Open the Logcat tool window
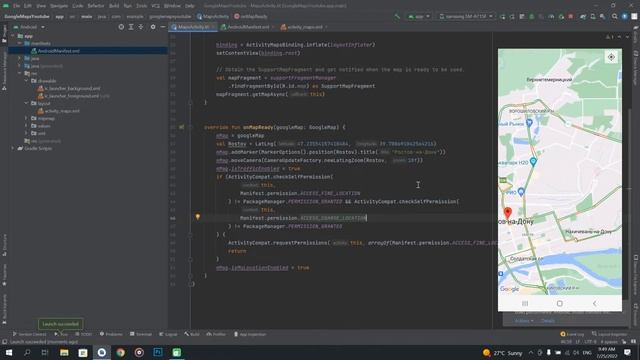The image size is (640, 360). (168, 334)
